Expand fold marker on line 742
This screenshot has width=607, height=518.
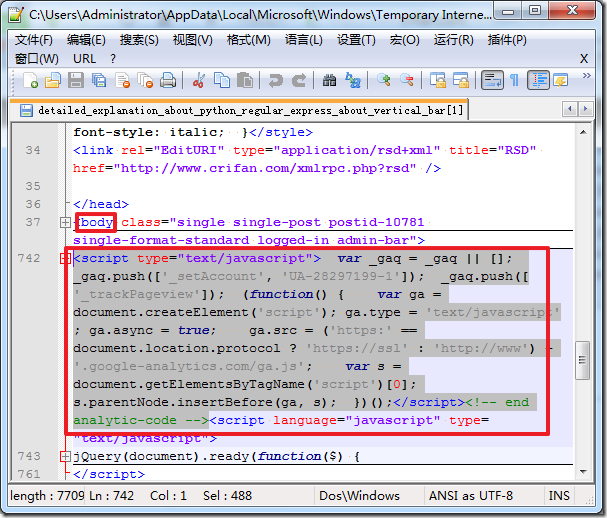click(x=65, y=259)
